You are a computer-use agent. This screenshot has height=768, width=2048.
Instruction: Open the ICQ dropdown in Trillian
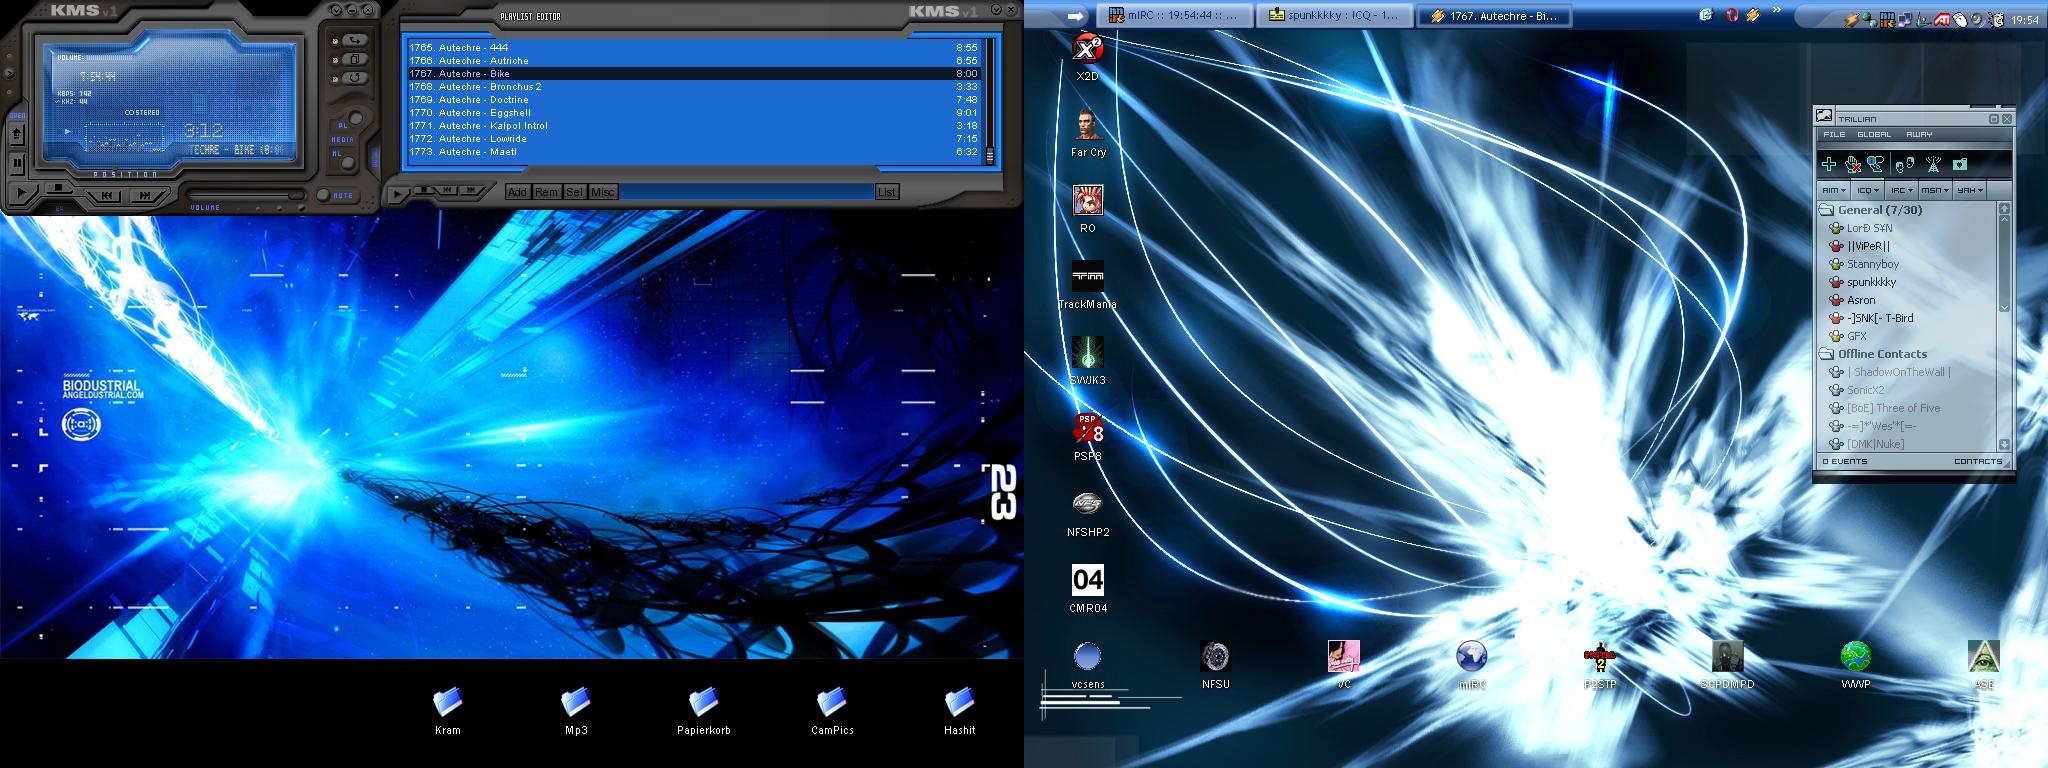(x=1866, y=190)
